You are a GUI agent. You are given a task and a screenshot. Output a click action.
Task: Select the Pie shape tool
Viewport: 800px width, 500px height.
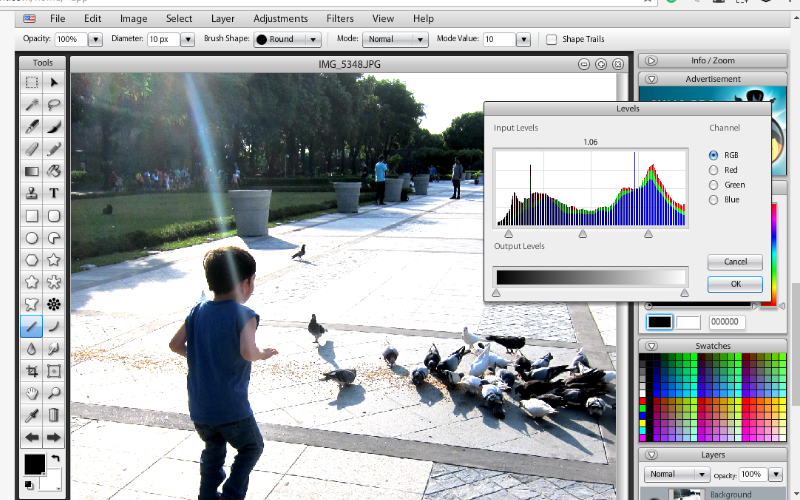(54, 238)
